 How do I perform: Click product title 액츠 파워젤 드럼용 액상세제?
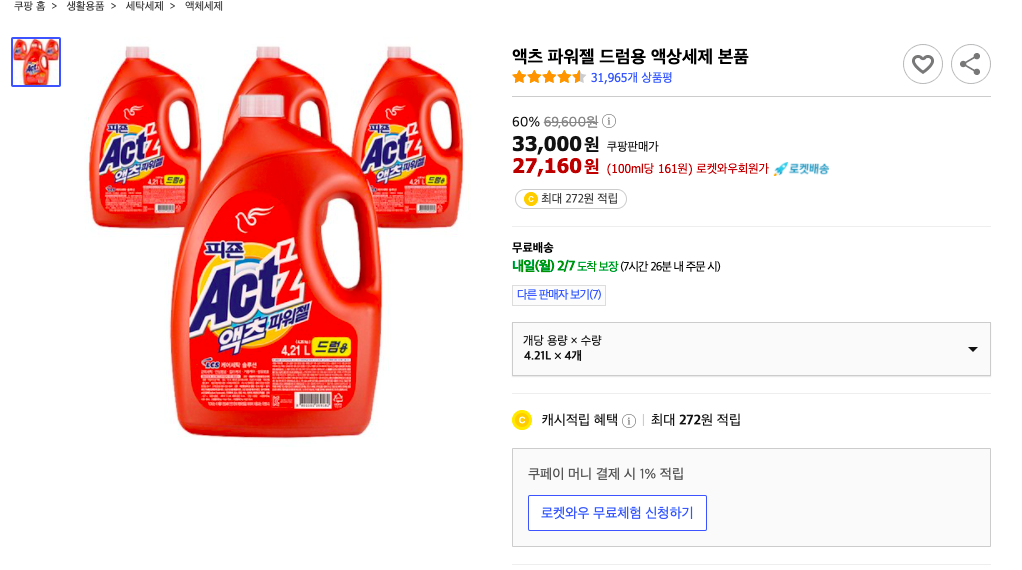(x=629, y=56)
